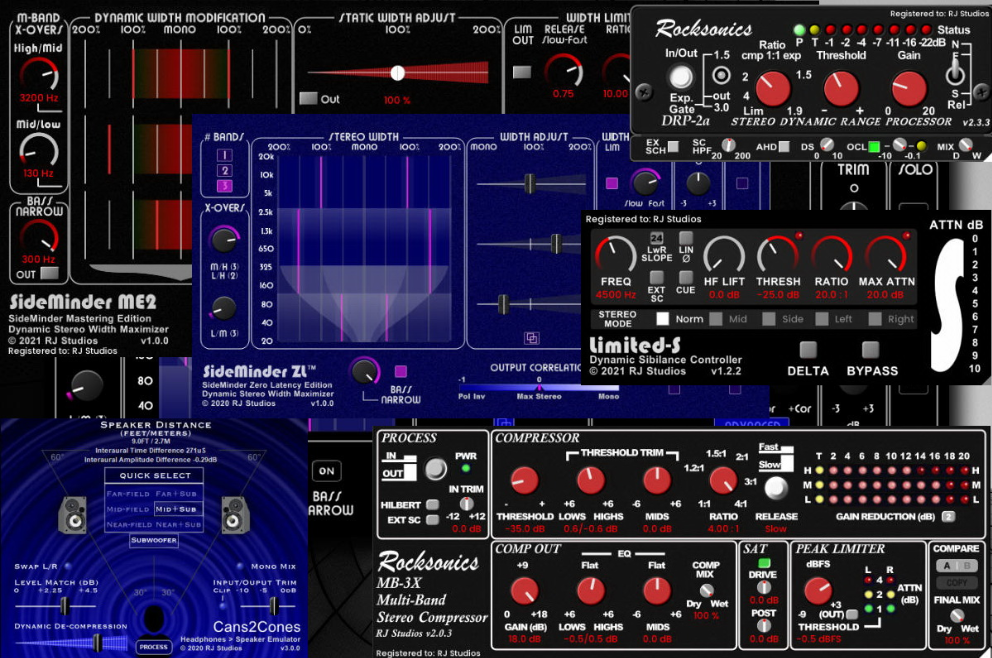The image size is (992, 658).
Task: Click the red Gain knob on DRP-2a
Action: (x=909, y=88)
